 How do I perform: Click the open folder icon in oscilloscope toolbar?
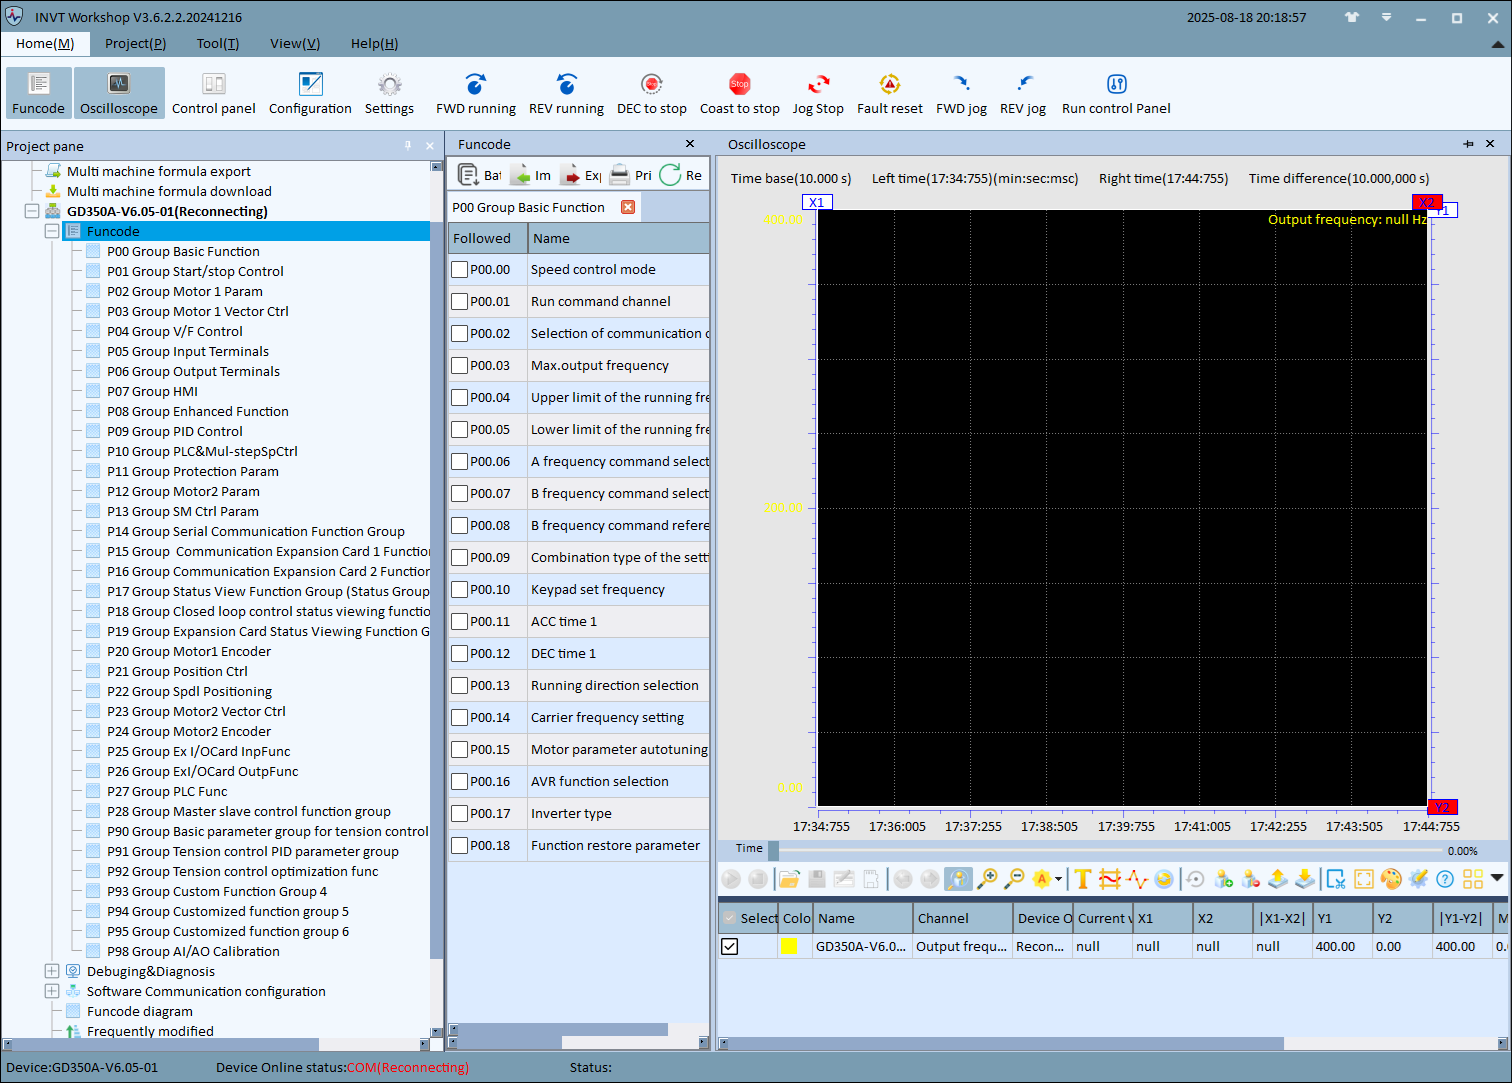tap(789, 879)
